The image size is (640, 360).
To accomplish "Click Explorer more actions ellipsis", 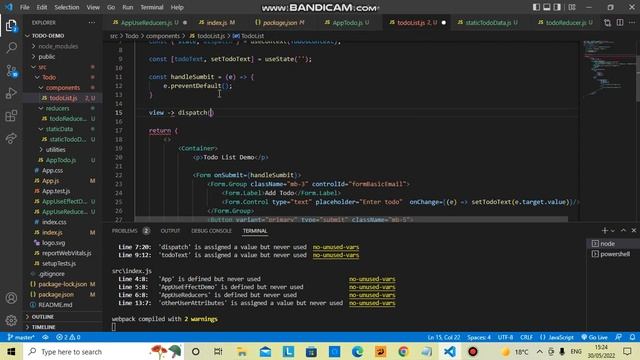I will 92,23.
